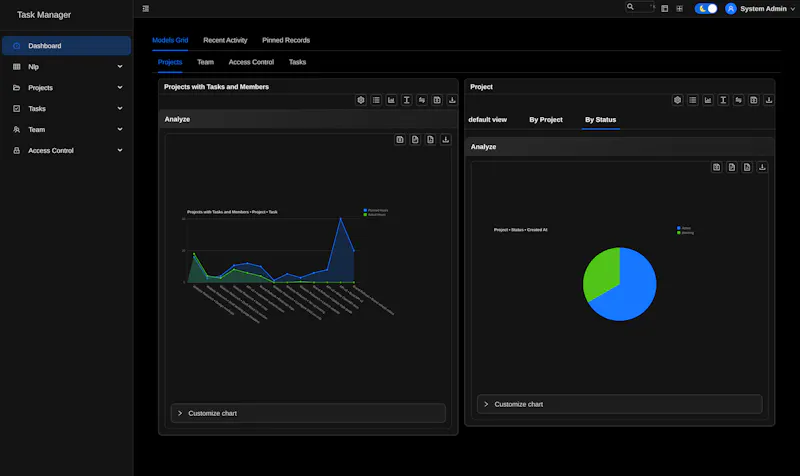Screen dimensions: 800x476
Task: Expand the Projects sidebar menu
Action: [x=66, y=87]
